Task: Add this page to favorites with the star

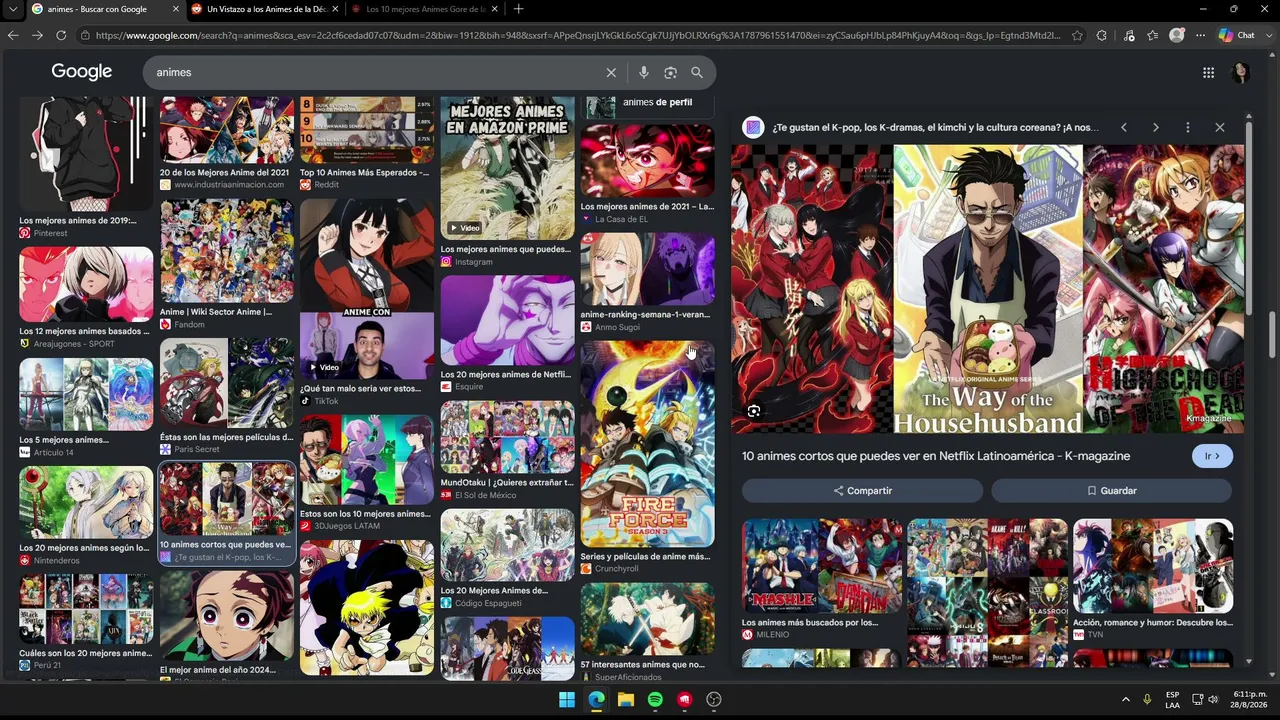Action: coord(1077,35)
